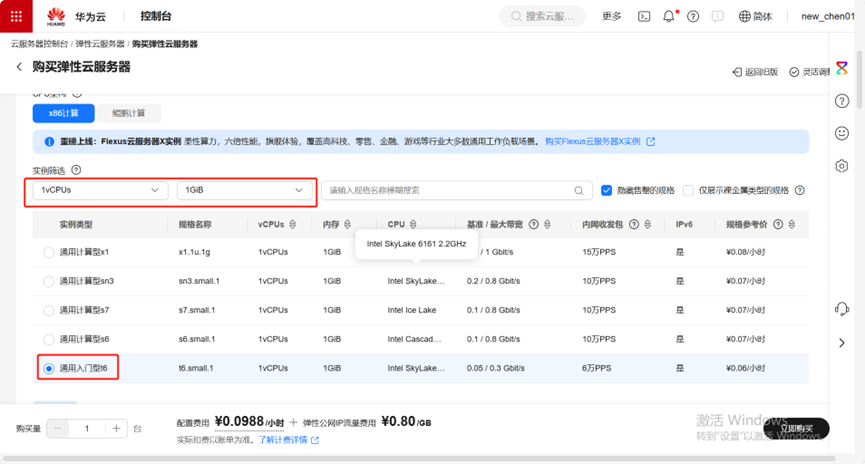
Task: Open the settings hexagon icon on the right sidebar
Action: pyautogui.click(x=841, y=166)
